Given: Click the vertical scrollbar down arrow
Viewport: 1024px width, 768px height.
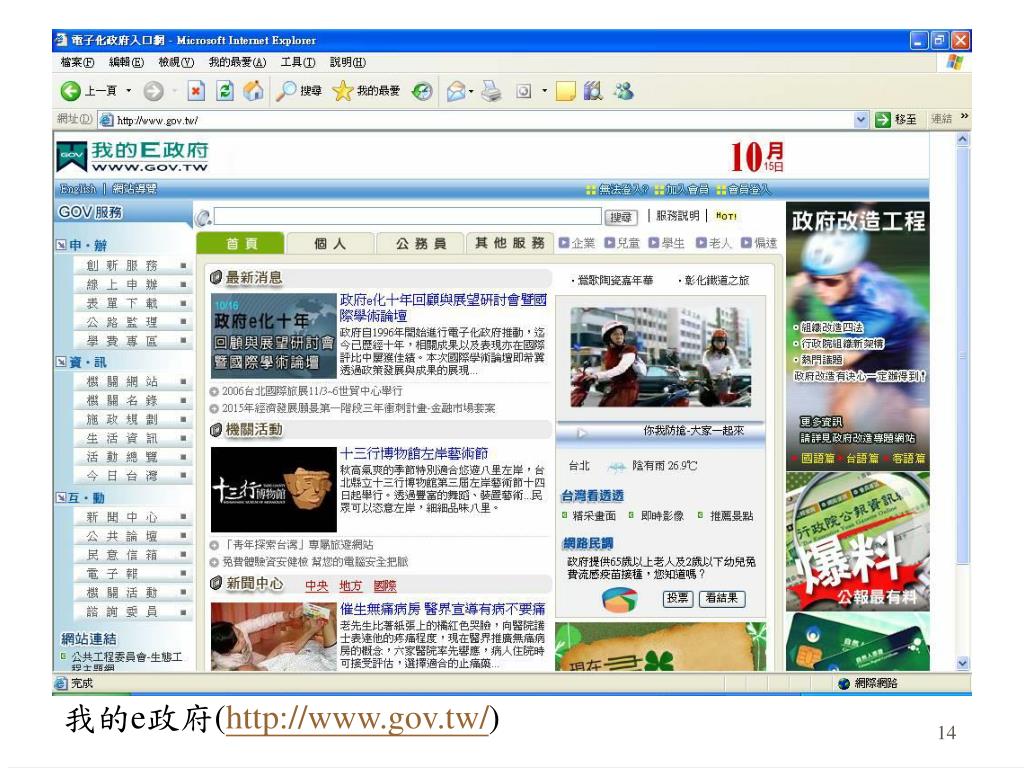Looking at the screenshot, I should (963, 664).
